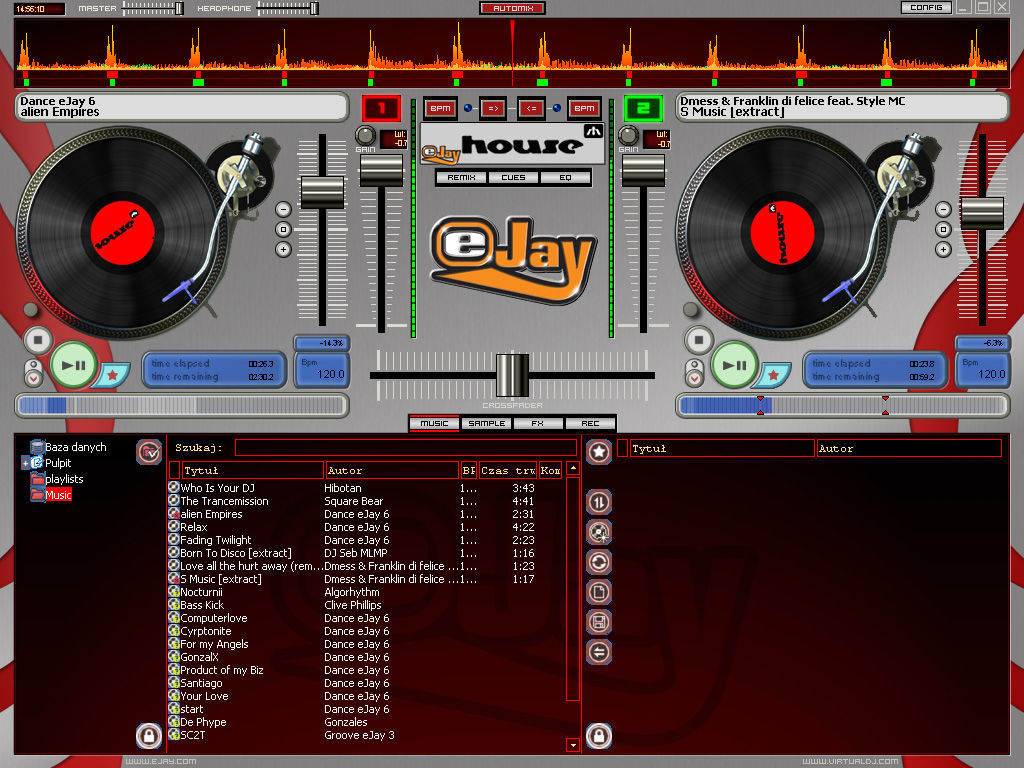
Task: Switch to the FX tab
Action: click(537, 424)
